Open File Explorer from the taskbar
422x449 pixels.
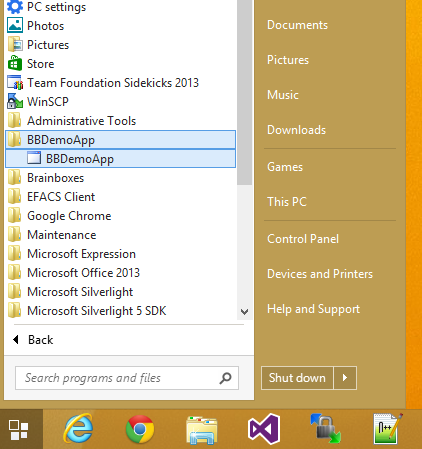[202, 430]
